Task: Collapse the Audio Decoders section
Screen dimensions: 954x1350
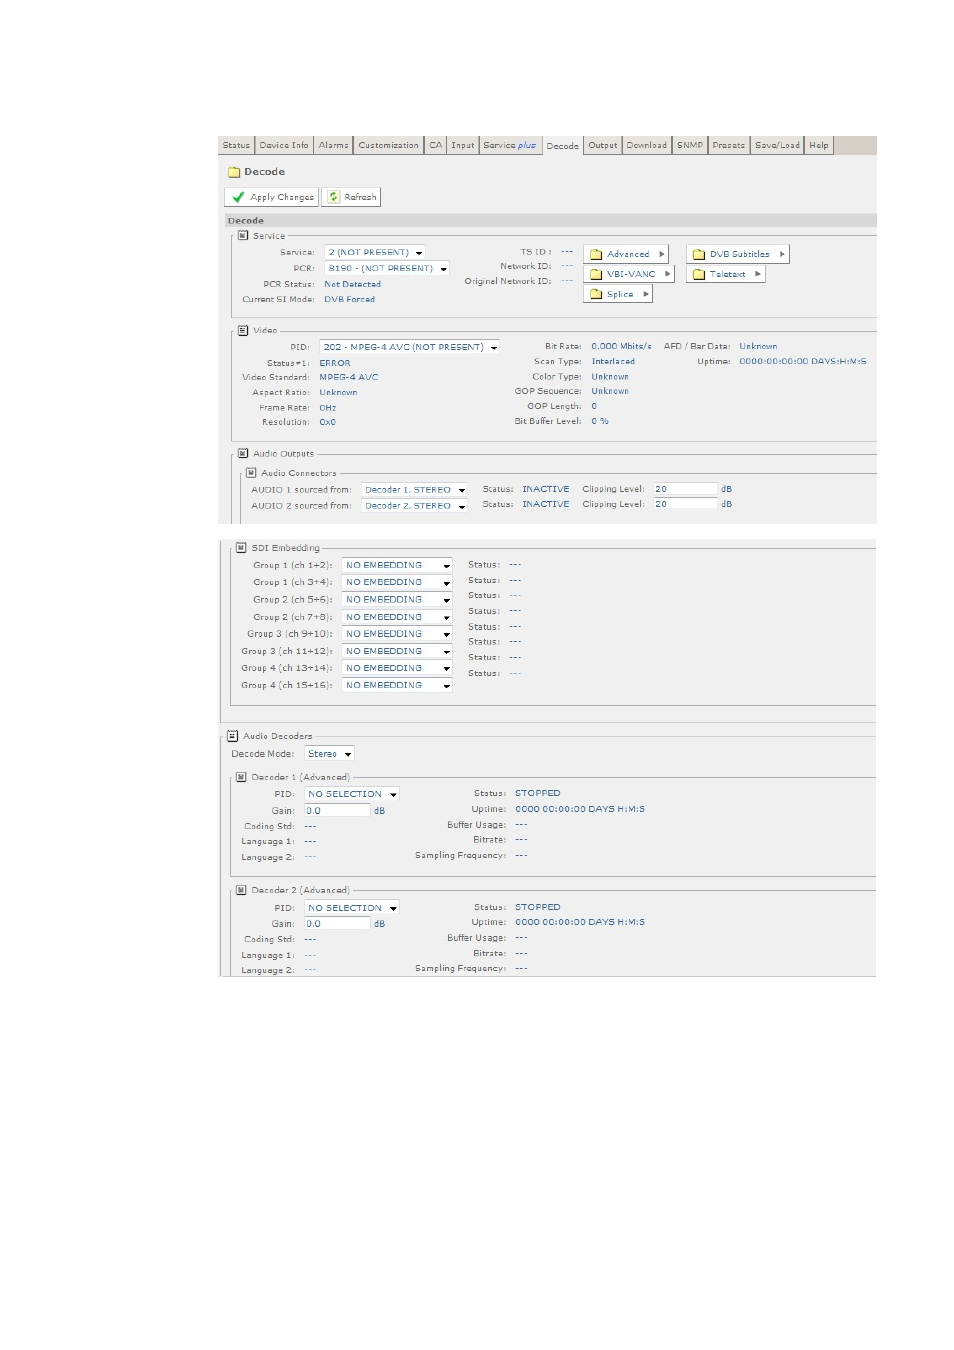Action: [233, 736]
